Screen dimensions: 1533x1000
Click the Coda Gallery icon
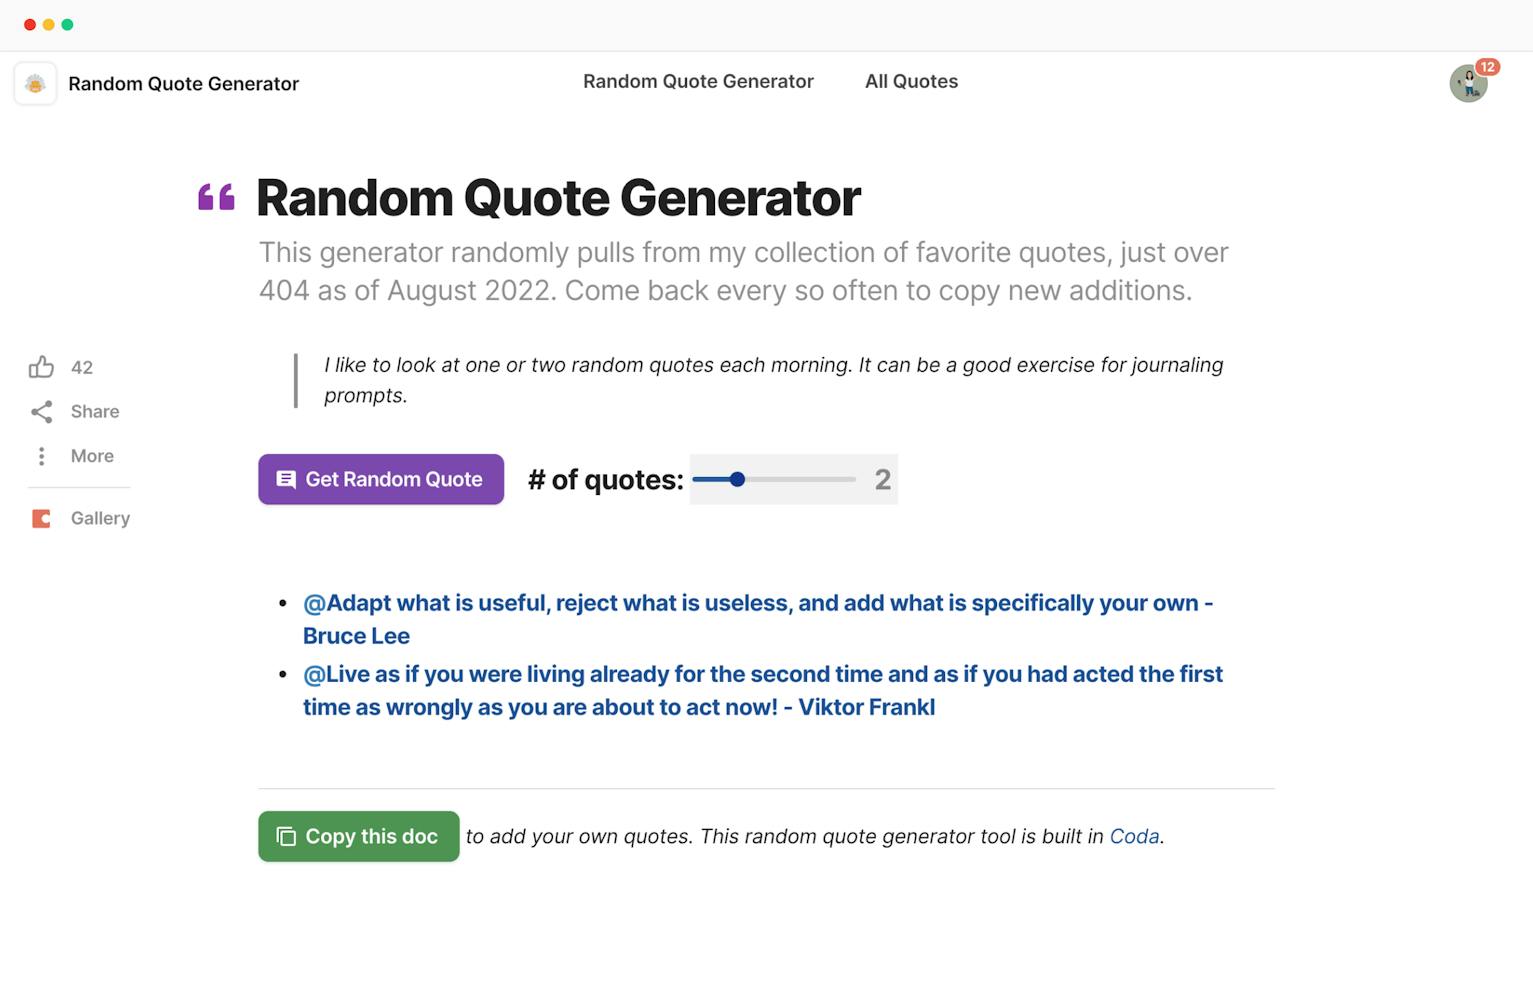click(x=41, y=518)
